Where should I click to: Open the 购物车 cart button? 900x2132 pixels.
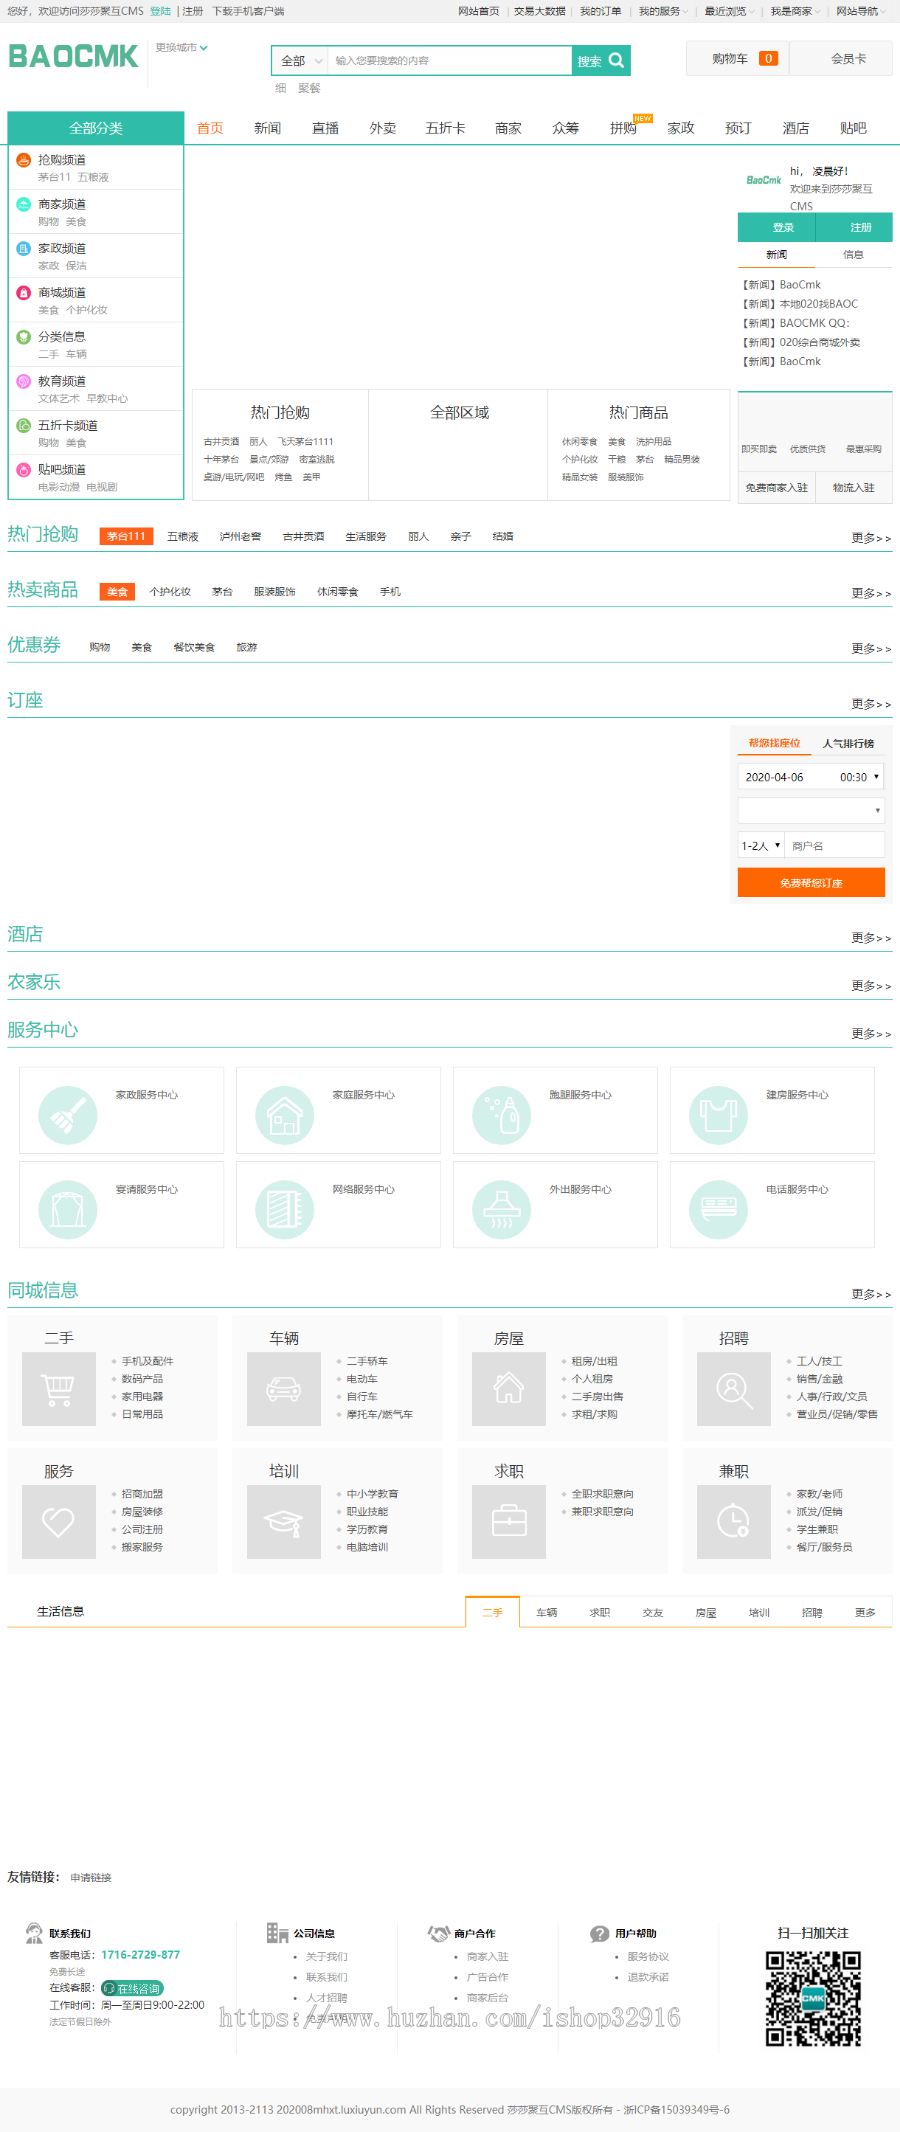tap(738, 59)
